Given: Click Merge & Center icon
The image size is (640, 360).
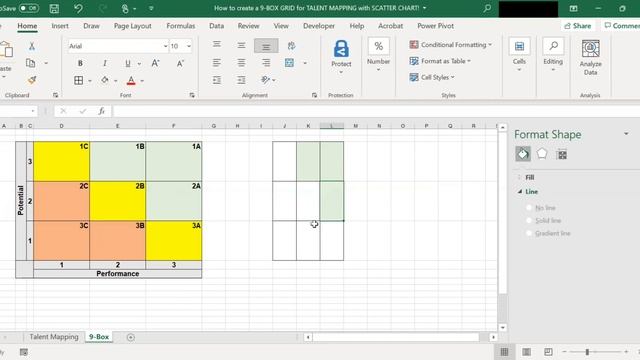Looking at the screenshot, I should click(x=289, y=63).
